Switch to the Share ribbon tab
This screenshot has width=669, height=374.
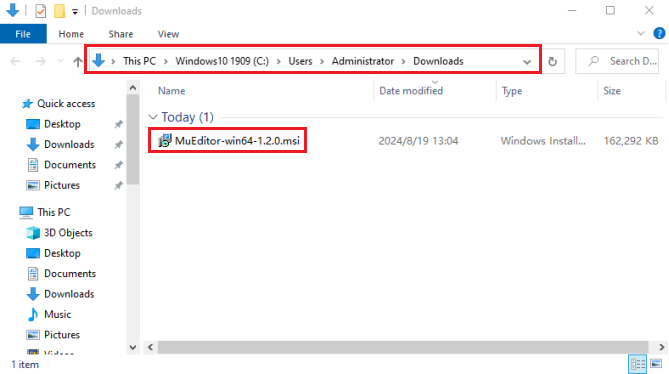[x=121, y=34]
